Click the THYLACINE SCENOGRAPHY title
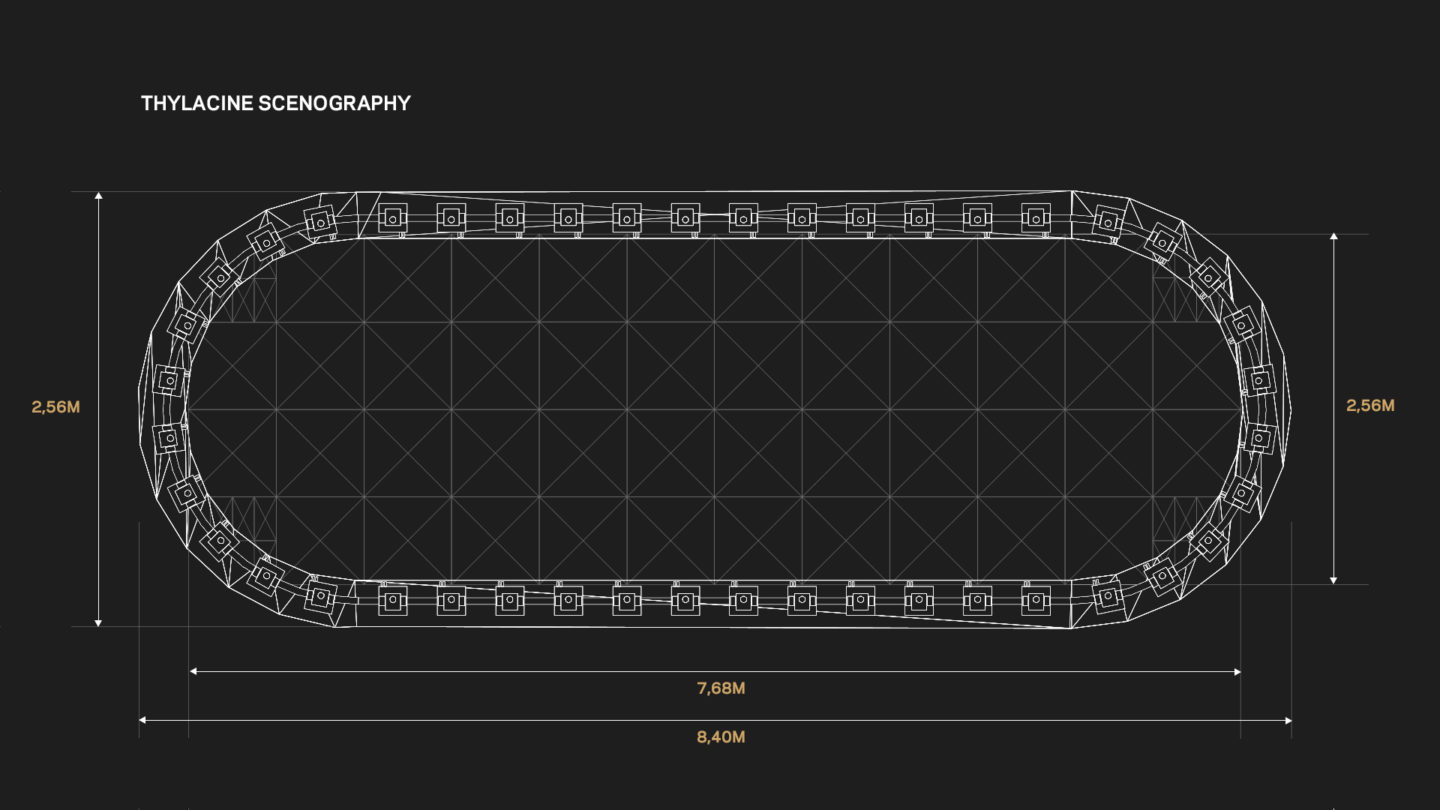Screen dimensions: 1440x810 point(276,103)
